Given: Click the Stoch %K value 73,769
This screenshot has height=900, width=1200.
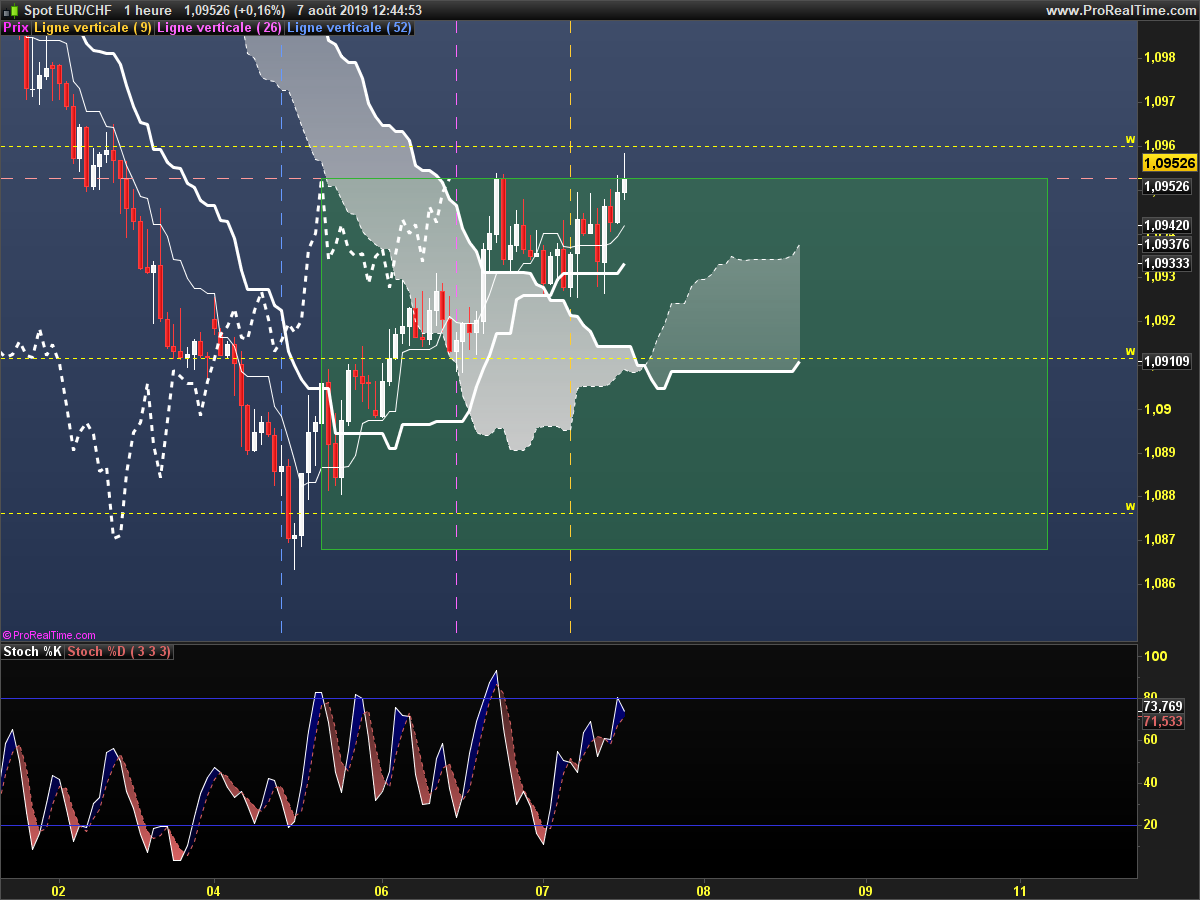Looking at the screenshot, I should click(1164, 706).
